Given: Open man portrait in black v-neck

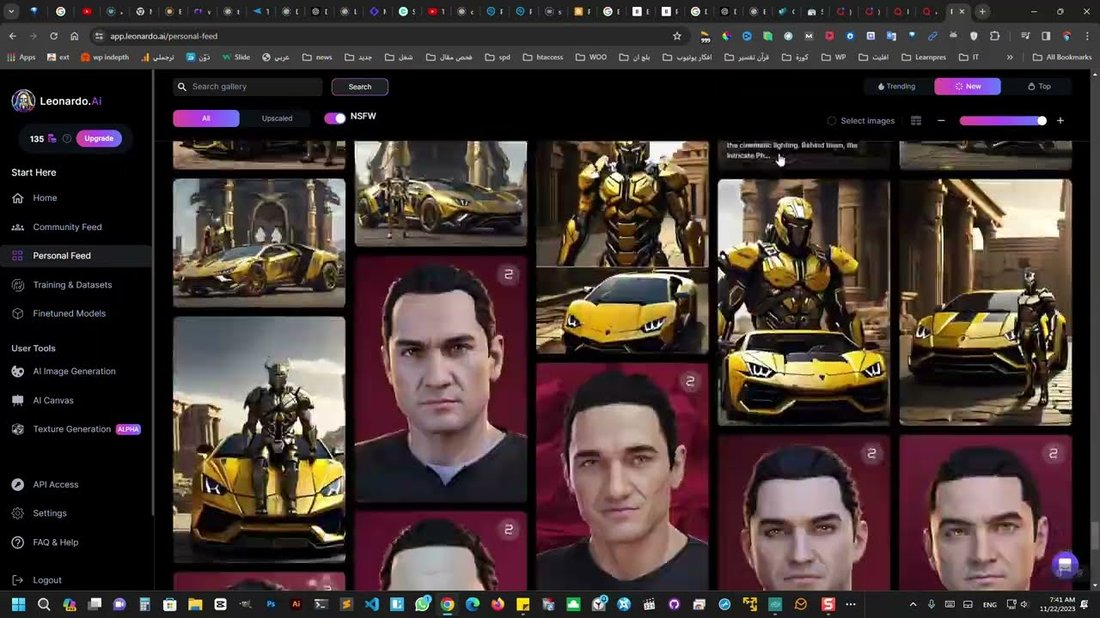Looking at the screenshot, I should point(441,379).
